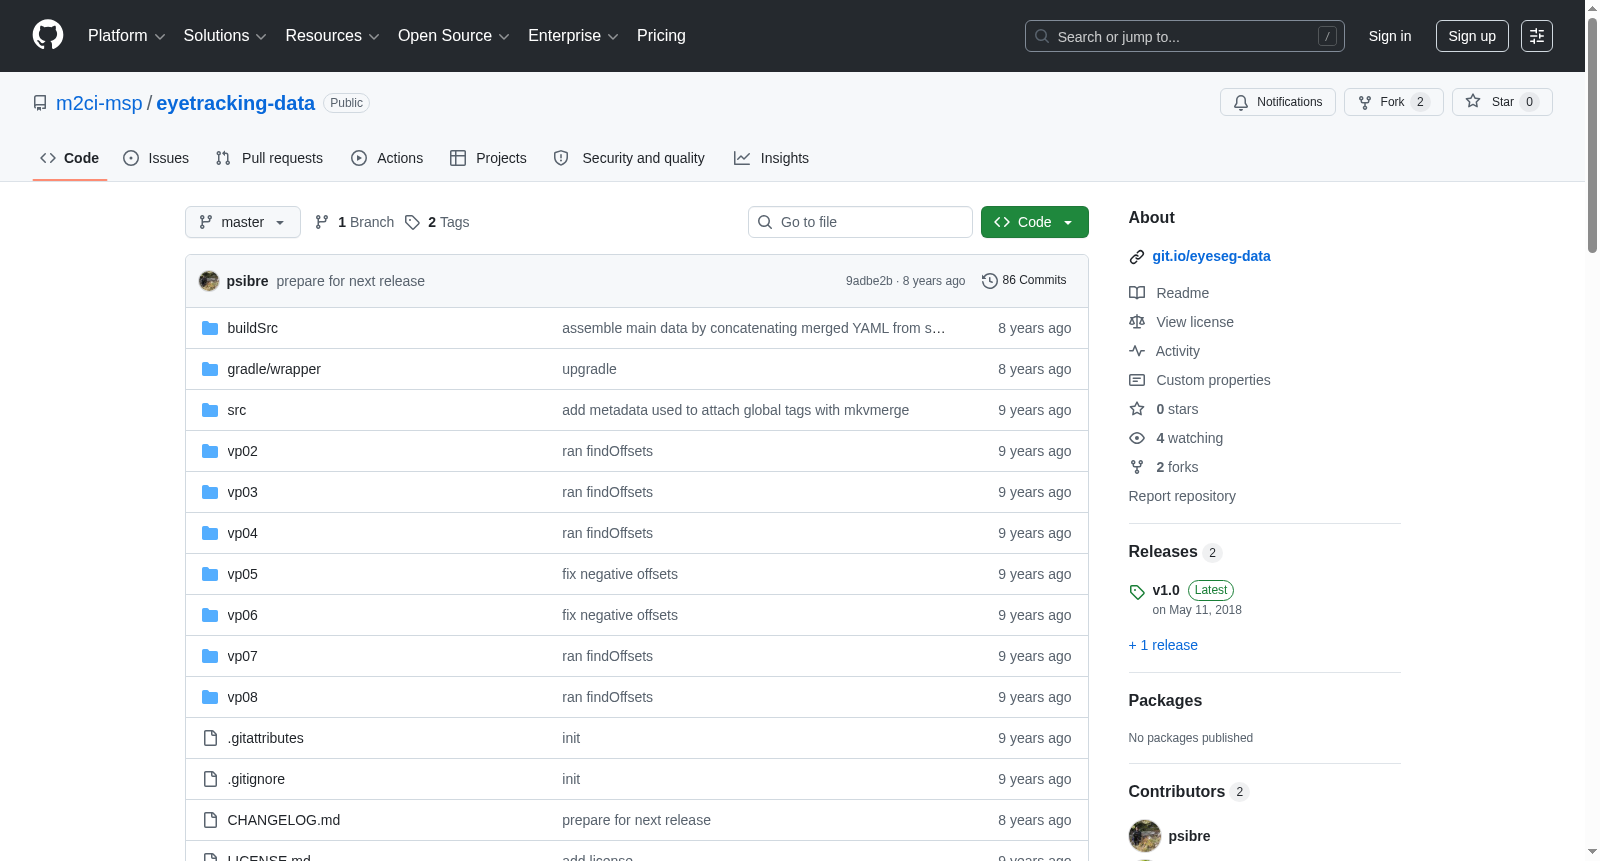
Task: Open the Resources dropdown menu
Action: 332,36
